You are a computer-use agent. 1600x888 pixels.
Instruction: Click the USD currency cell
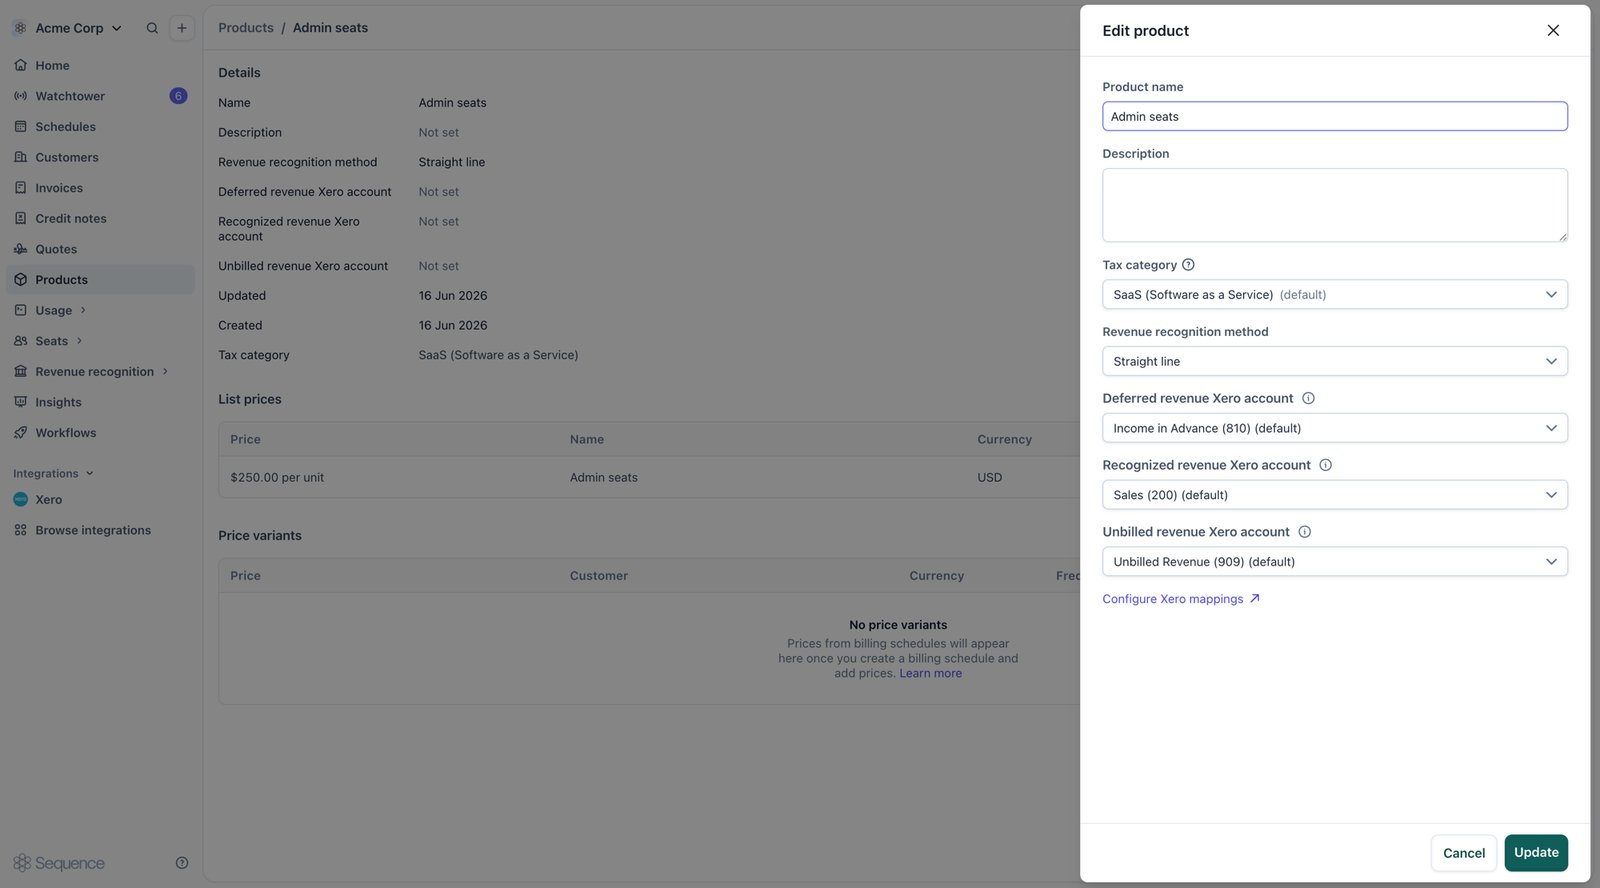click(x=989, y=477)
